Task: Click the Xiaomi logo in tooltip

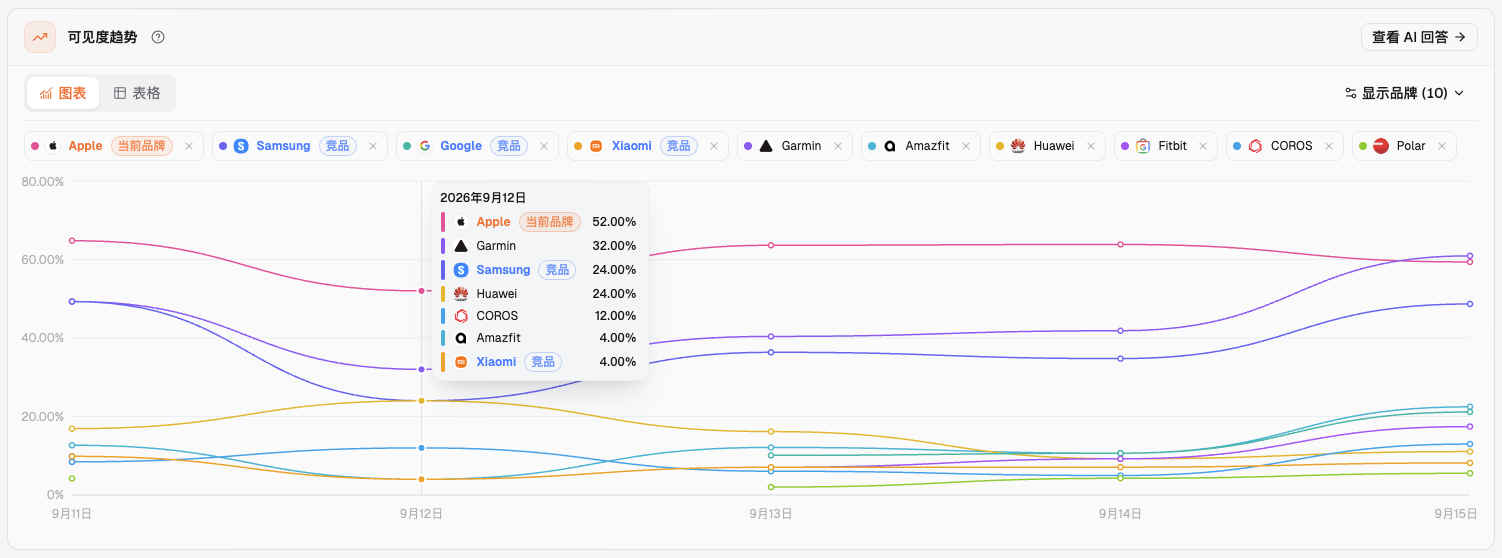Action: pyautogui.click(x=461, y=362)
